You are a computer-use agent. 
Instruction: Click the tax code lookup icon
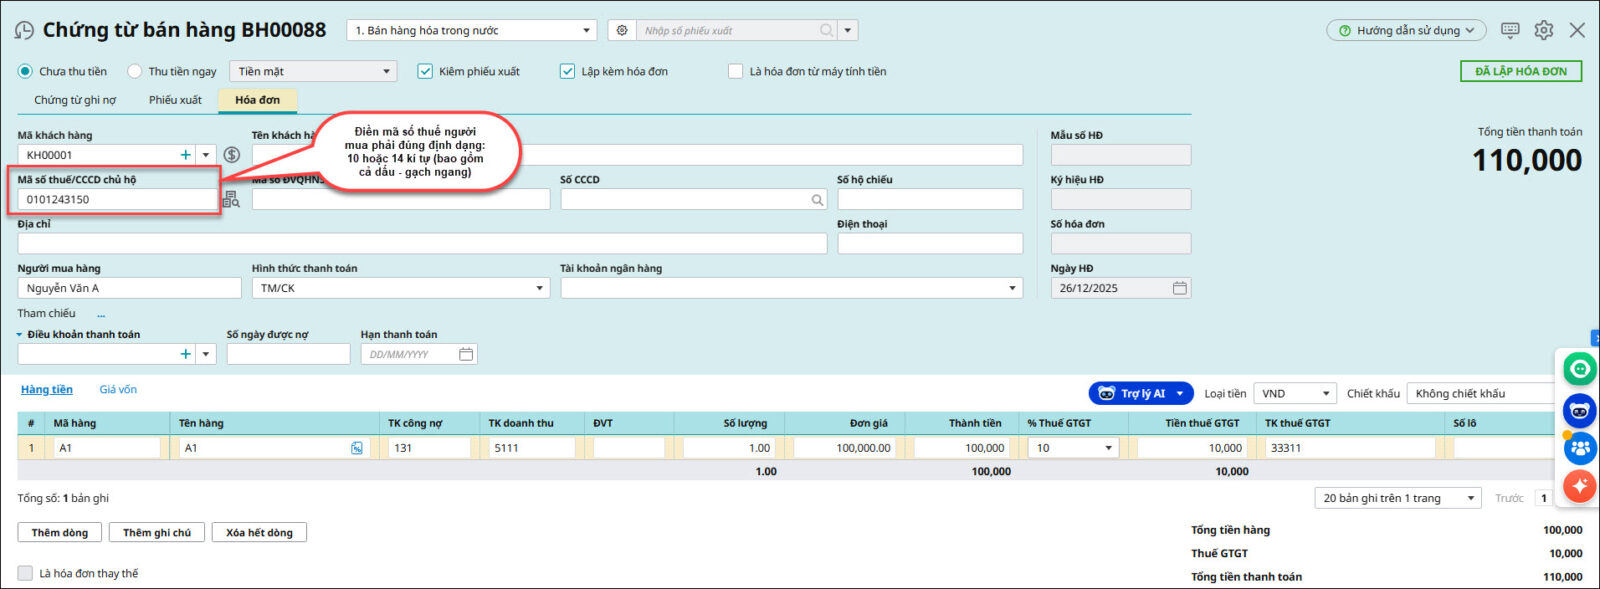[231, 199]
